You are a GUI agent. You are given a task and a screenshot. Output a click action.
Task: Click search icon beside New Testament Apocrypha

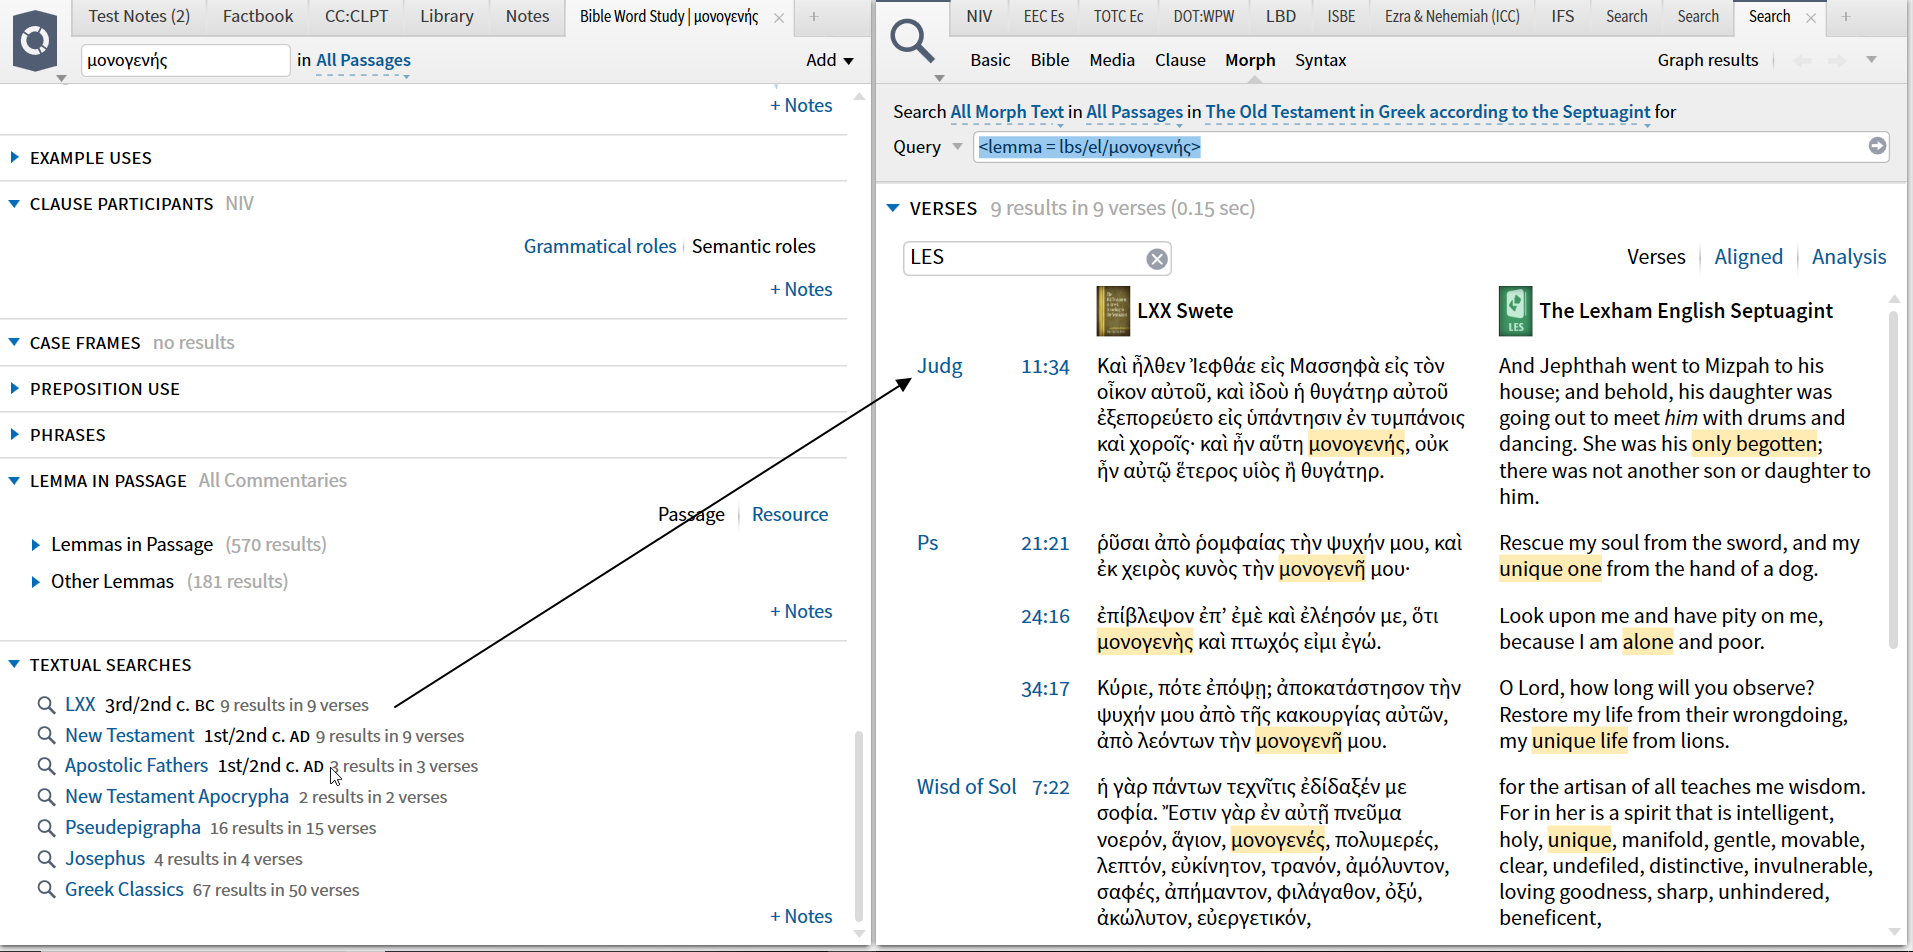point(46,797)
